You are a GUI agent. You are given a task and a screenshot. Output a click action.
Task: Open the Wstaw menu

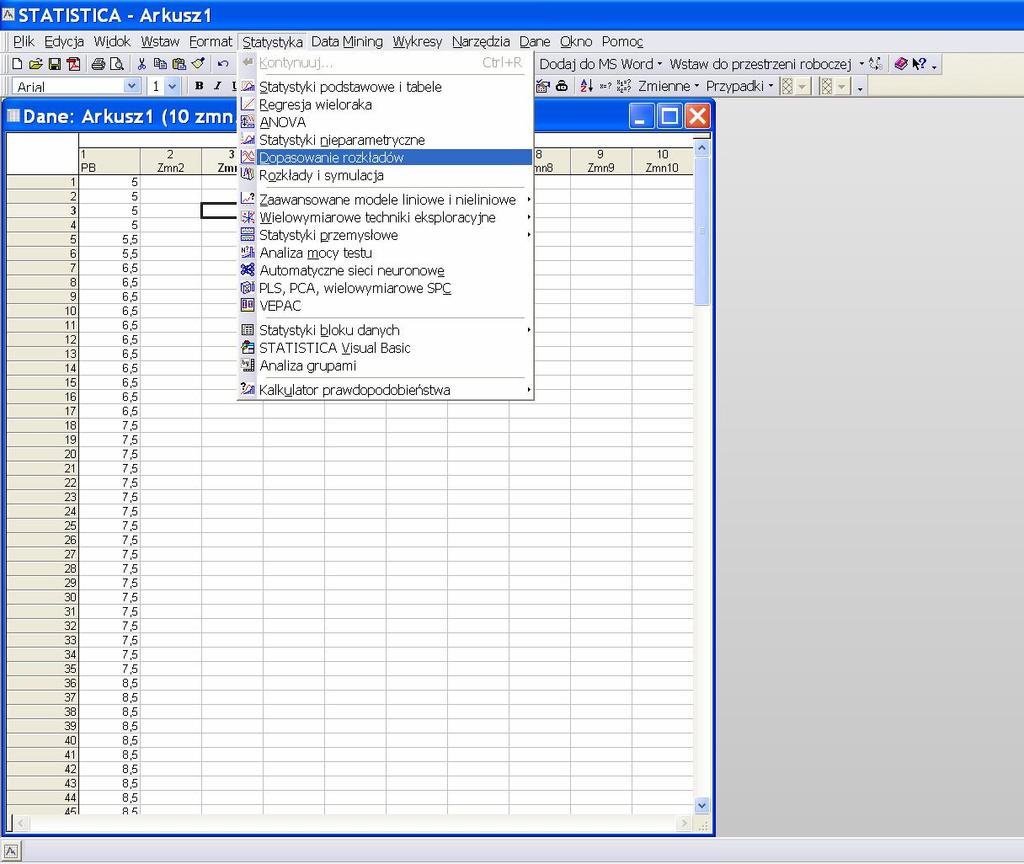160,42
